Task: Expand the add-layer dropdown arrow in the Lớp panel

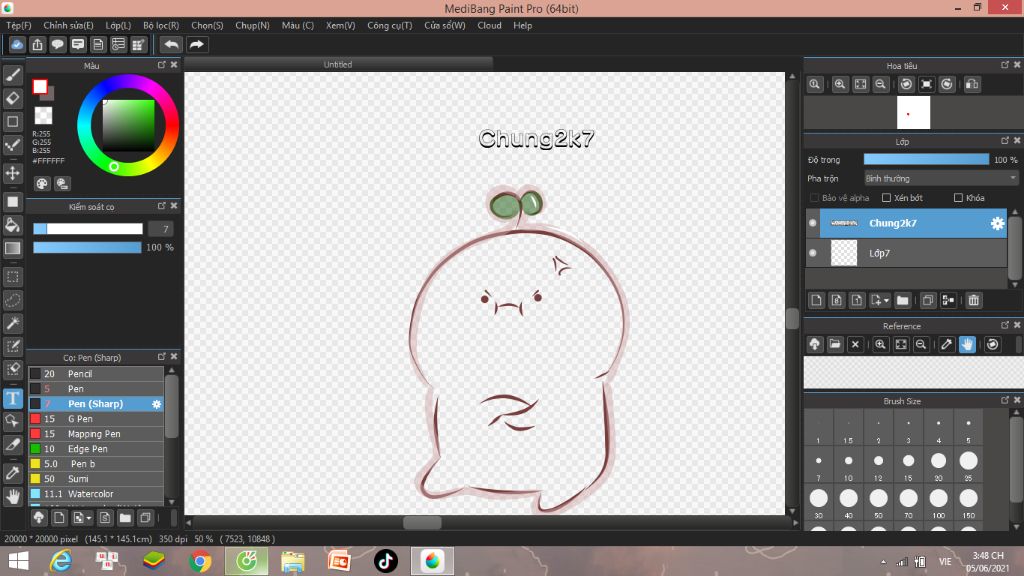Action: tap(886, 301)
